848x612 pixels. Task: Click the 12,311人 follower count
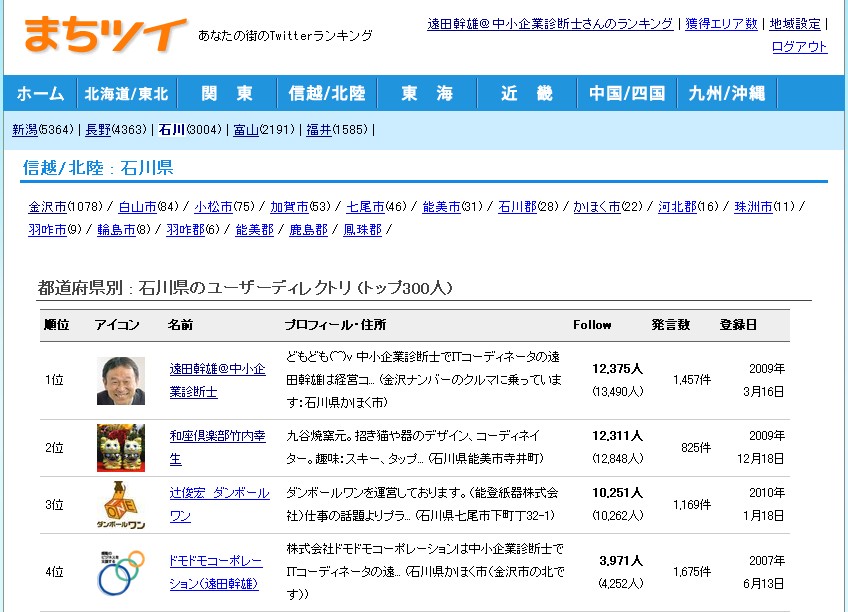[618, 436]
